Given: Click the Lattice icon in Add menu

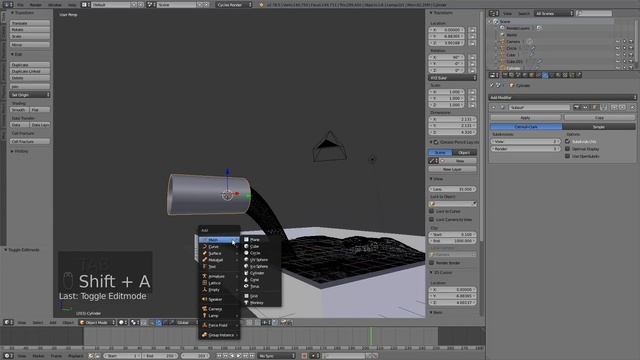Looking at the screenshot, I should (x=204, y=283).
